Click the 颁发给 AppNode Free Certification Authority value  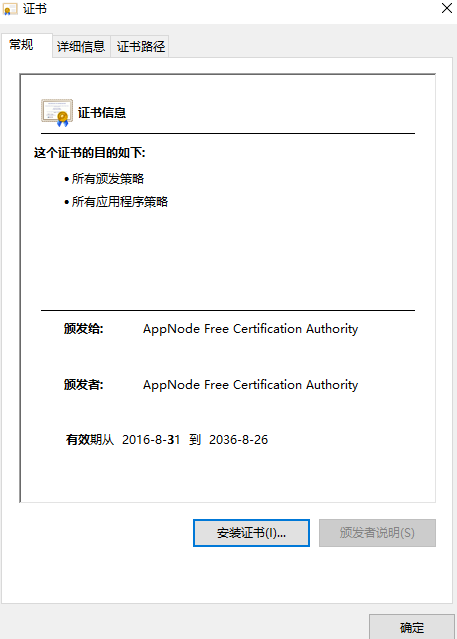[250, 329]
